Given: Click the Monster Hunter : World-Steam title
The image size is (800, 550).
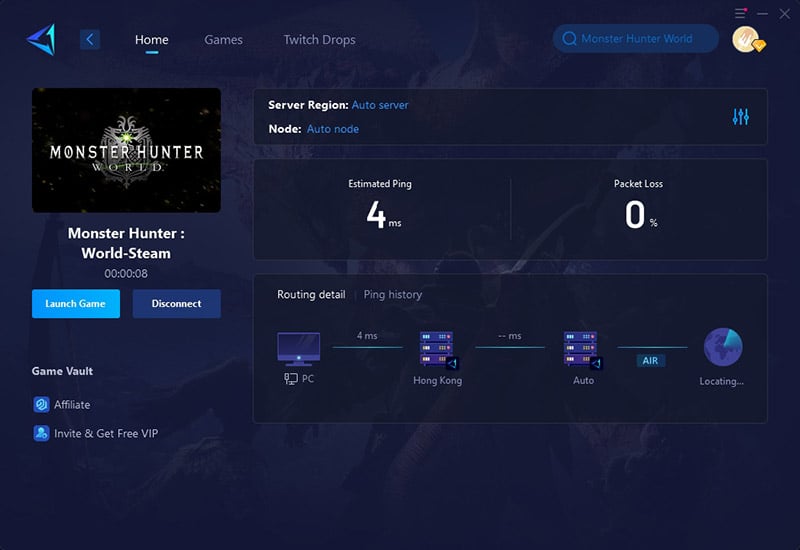Looking at the screenshot, I should point(126,243).
